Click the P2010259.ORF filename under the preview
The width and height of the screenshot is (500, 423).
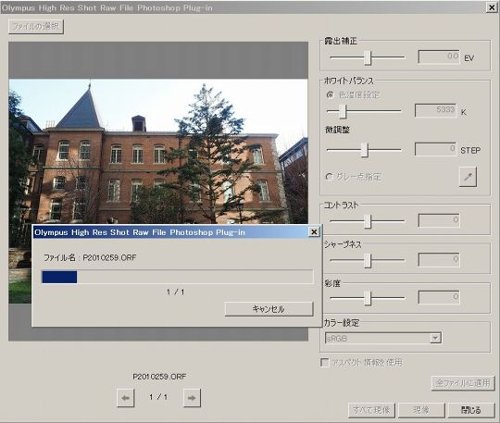[159, 377]
